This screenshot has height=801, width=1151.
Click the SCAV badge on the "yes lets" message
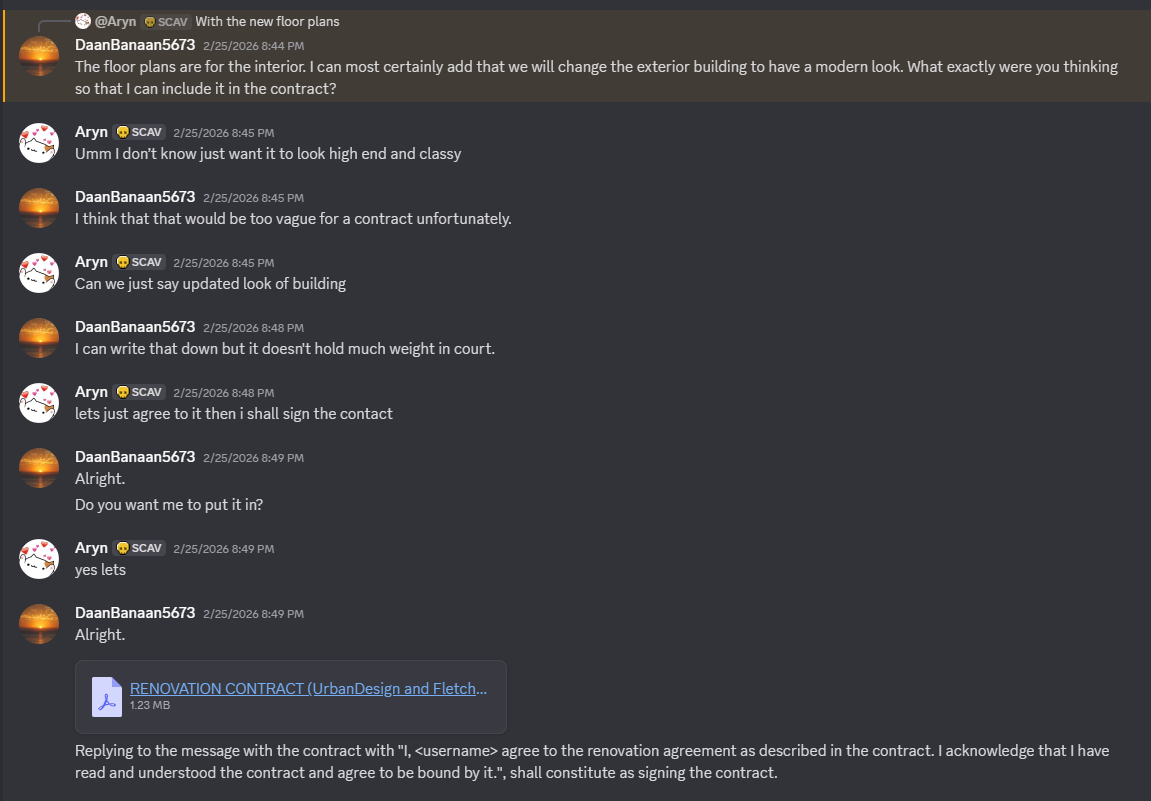point(140,548)
